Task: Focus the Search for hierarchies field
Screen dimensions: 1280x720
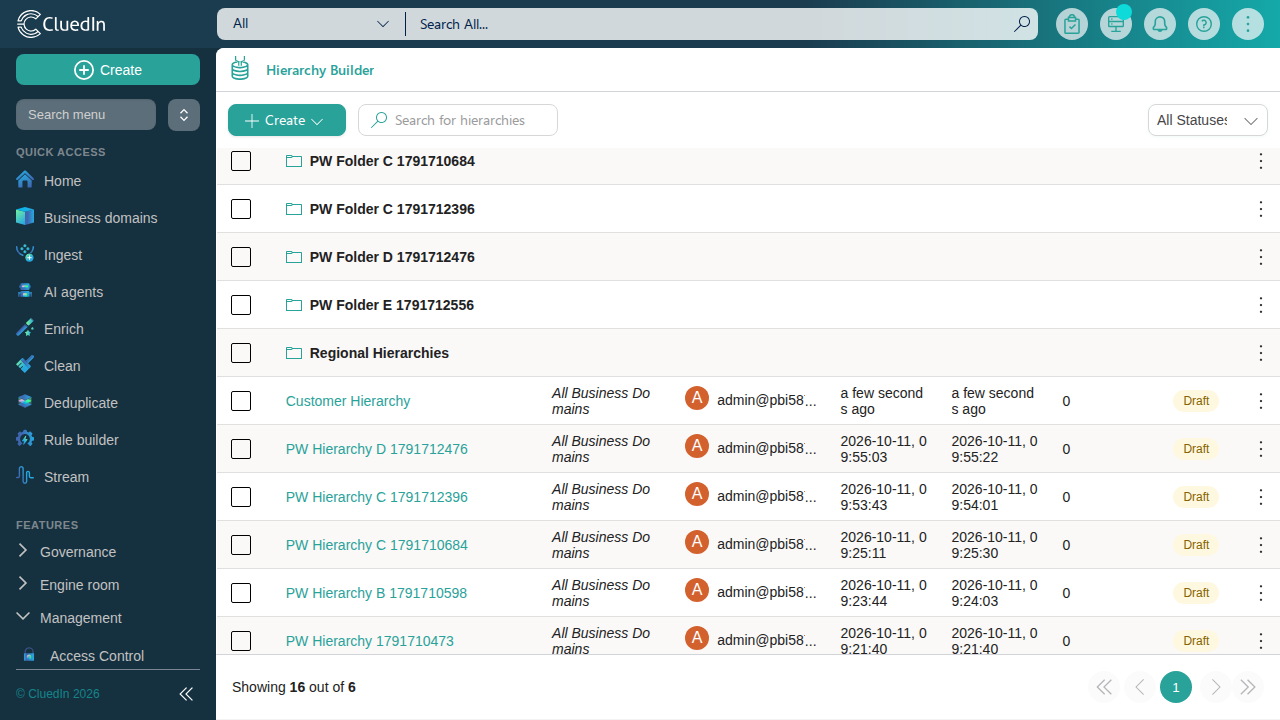Action: [x=458, y=120]
